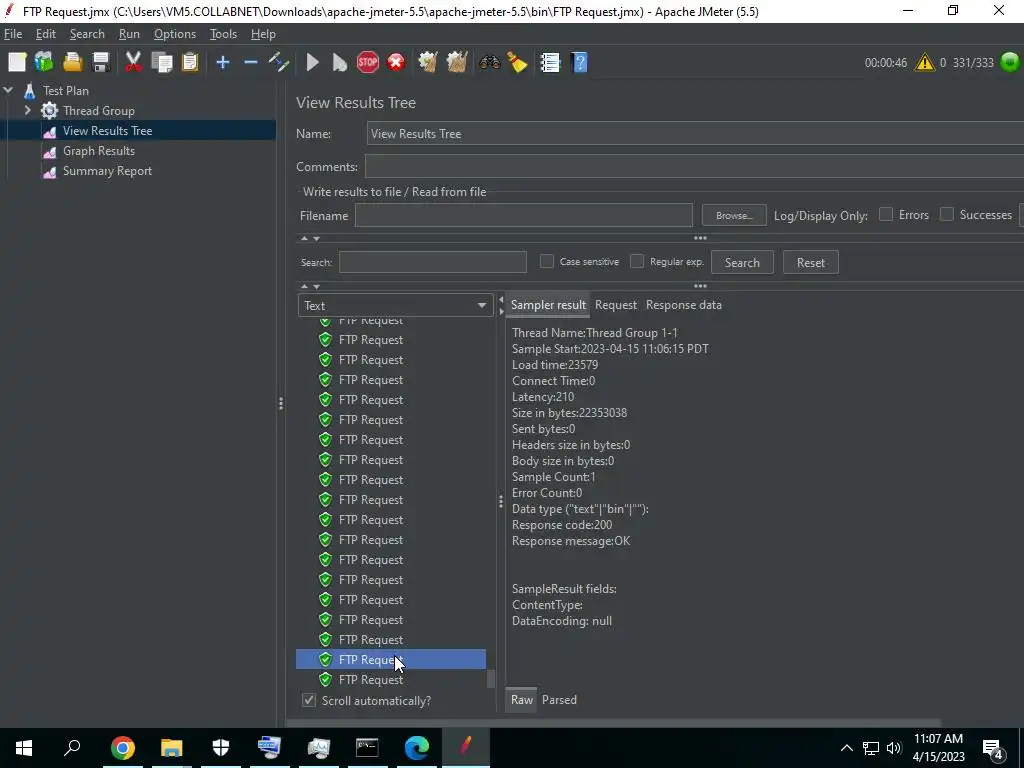The height and width of the screenshot is (768, 1024).
Task: Open the notification center icon
Action: 993,749
